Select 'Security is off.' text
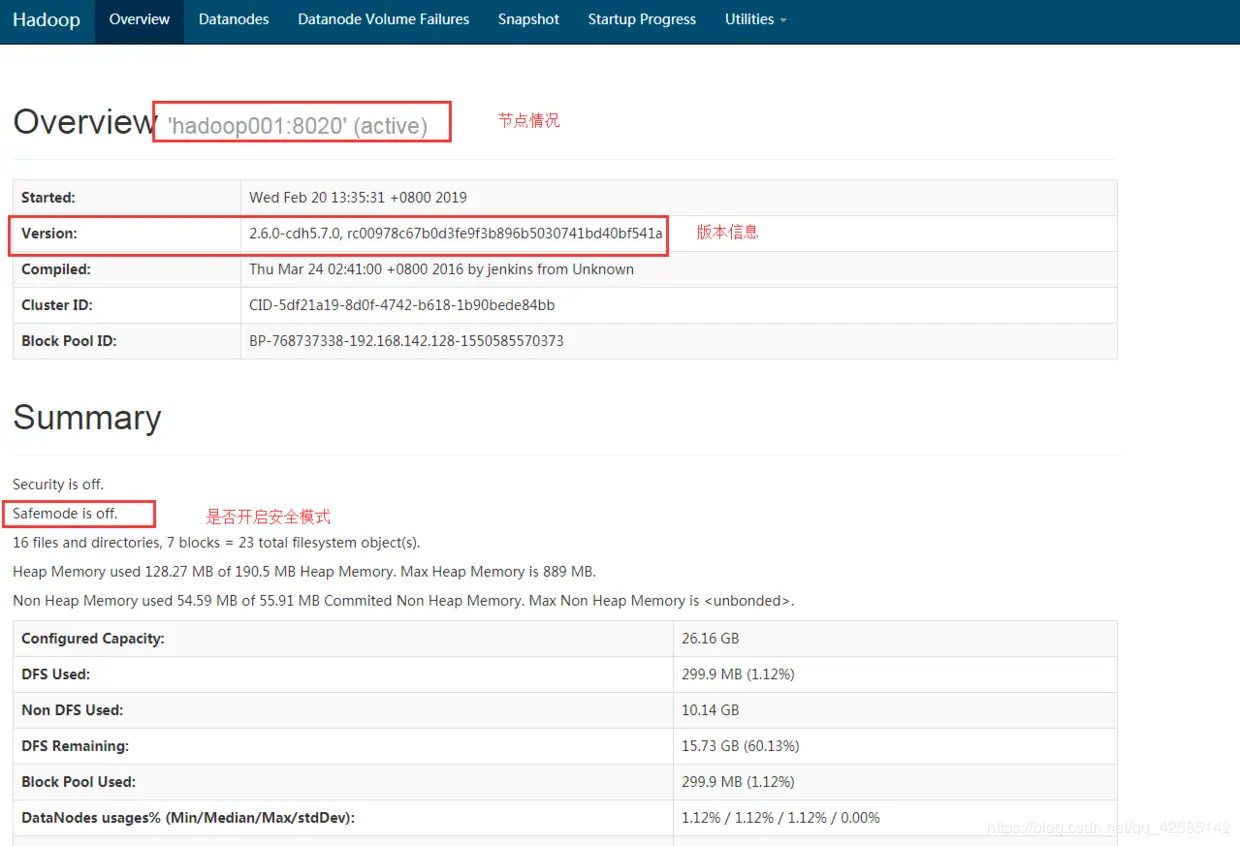The width and height of the screenshot is (1240, 846). [x=58, y=485]
